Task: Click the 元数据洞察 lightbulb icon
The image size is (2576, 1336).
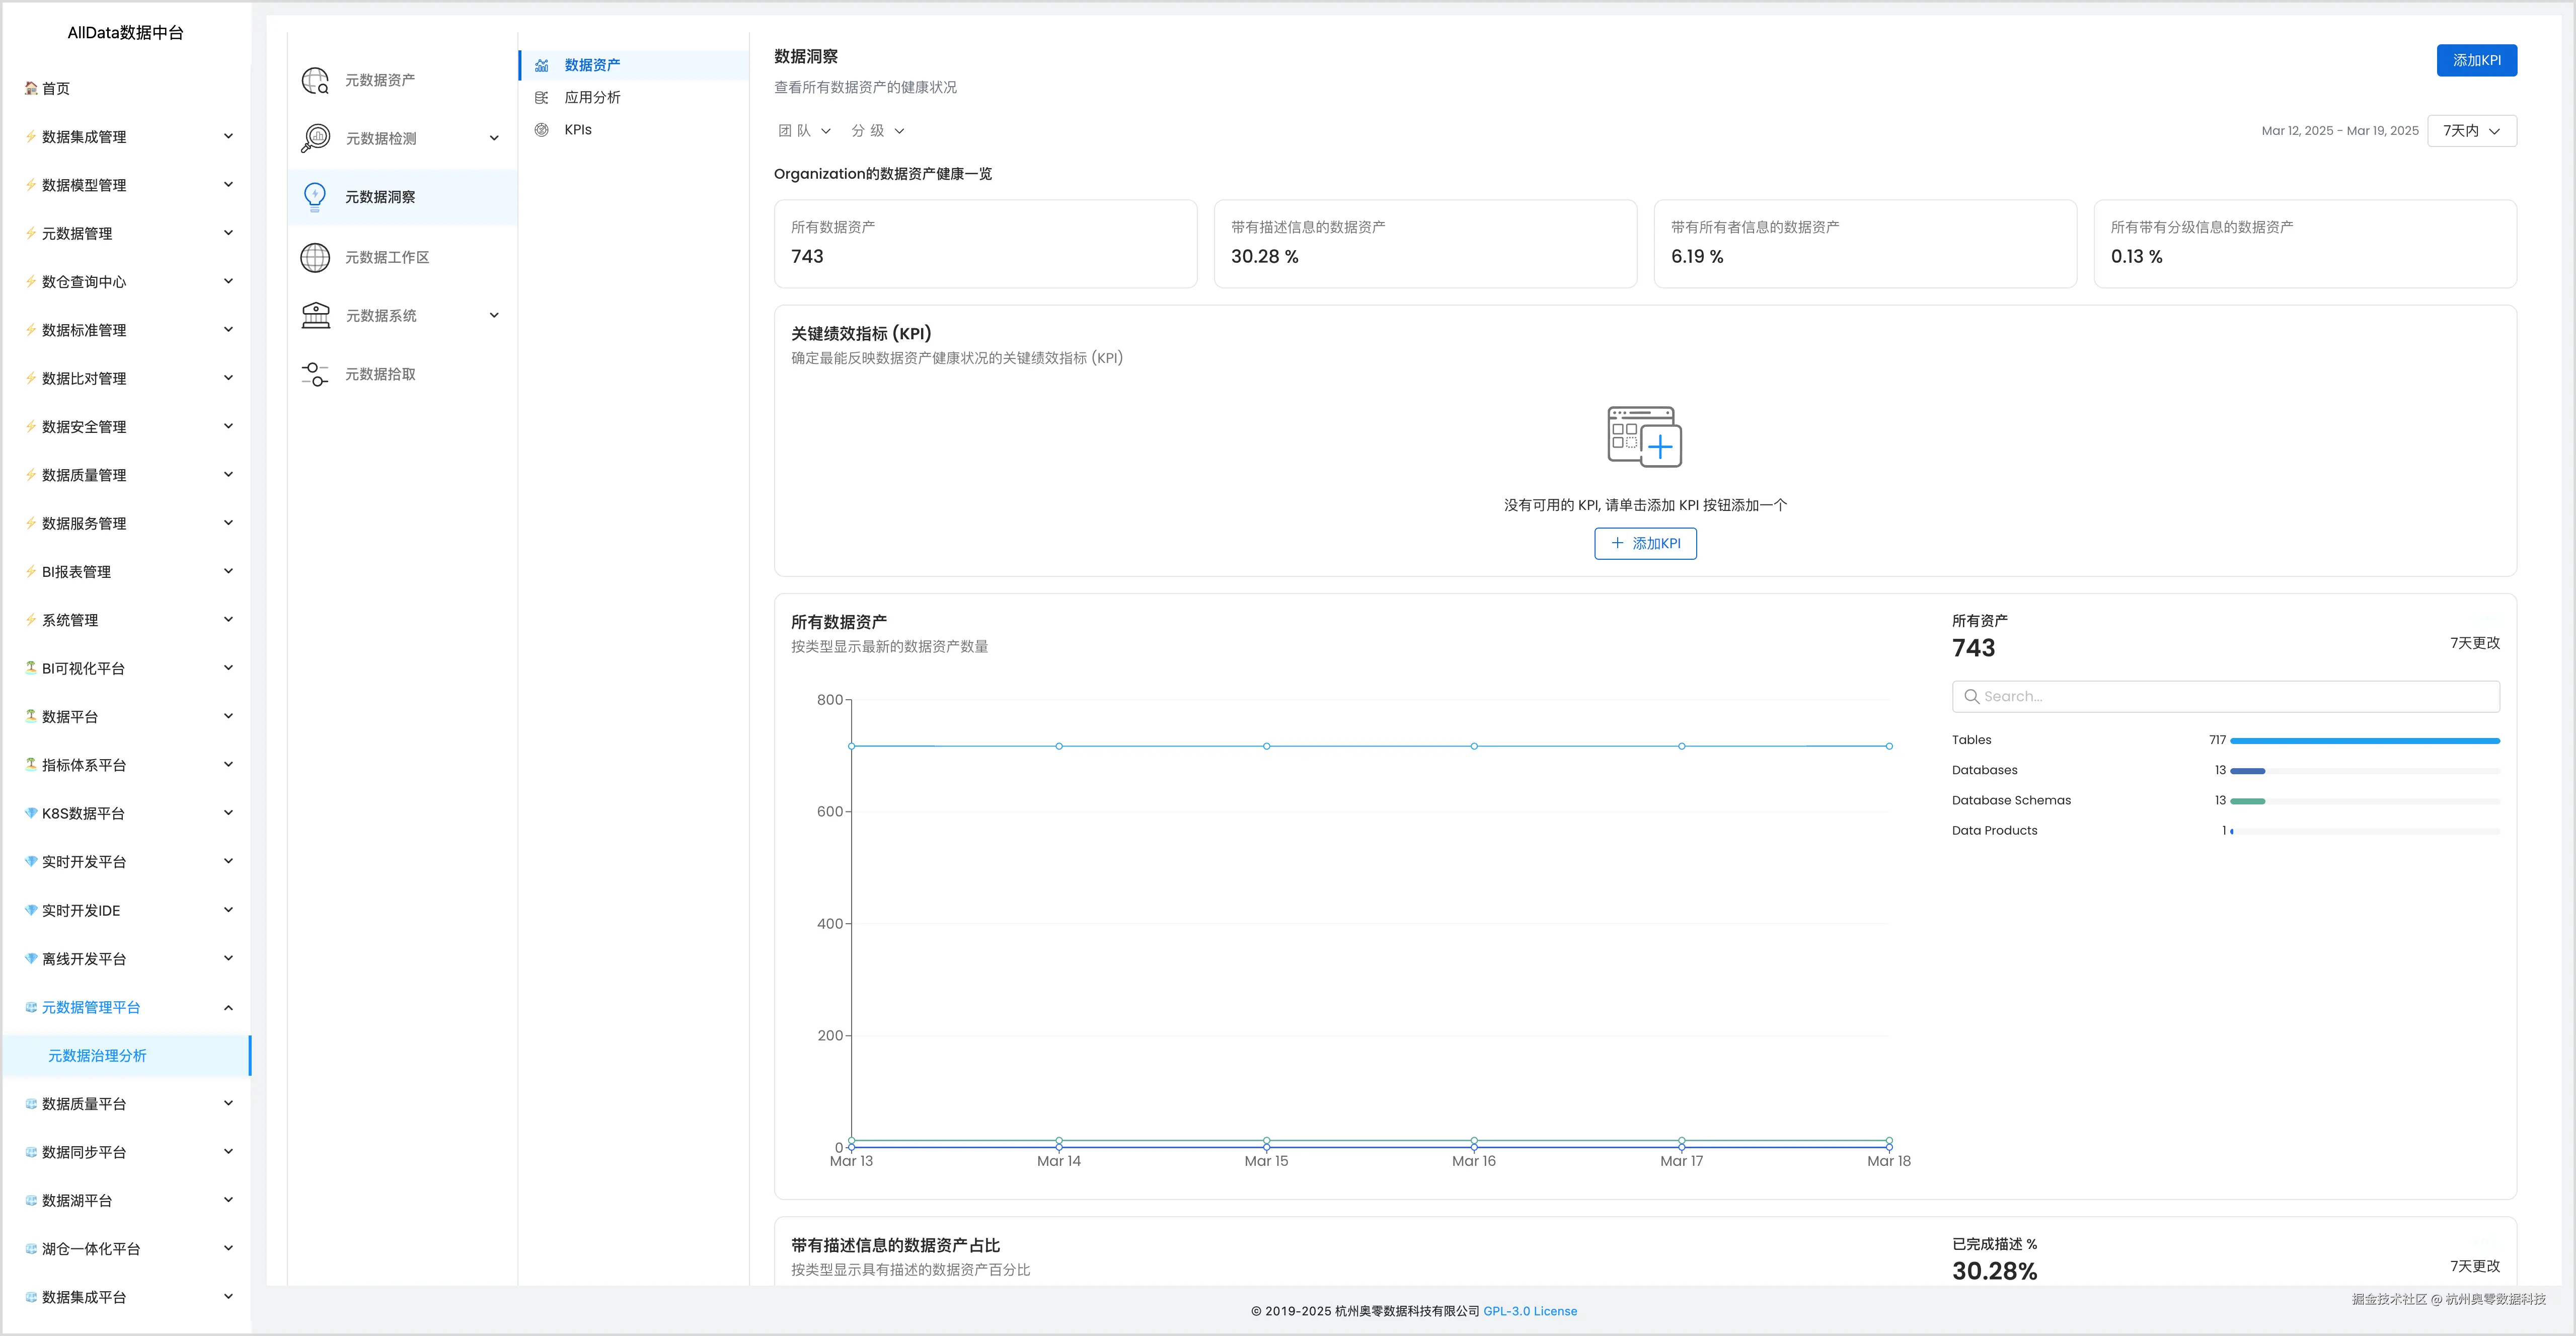Action: point(315,197)
